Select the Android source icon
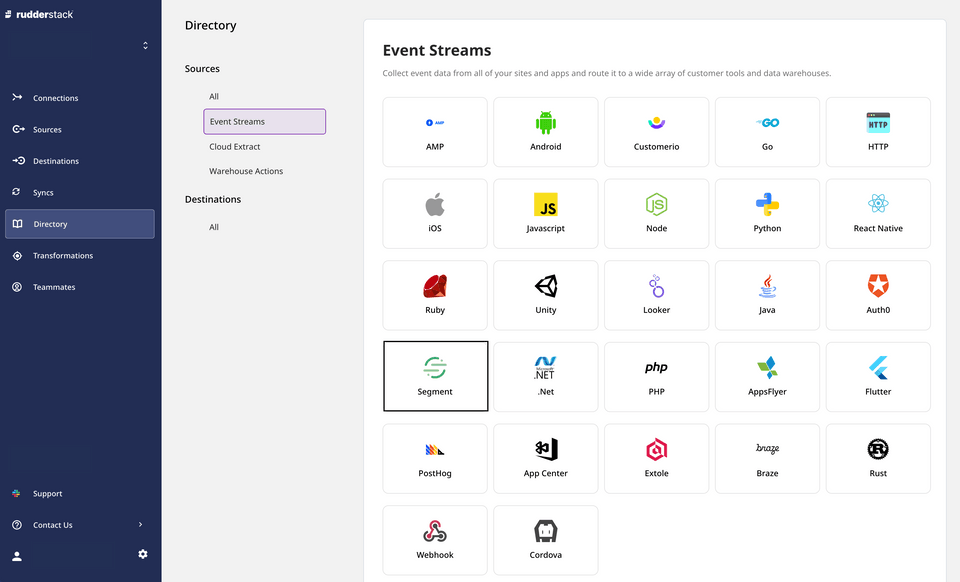The width and height of the screenshot is (960, 582). (x=545, y=123)
